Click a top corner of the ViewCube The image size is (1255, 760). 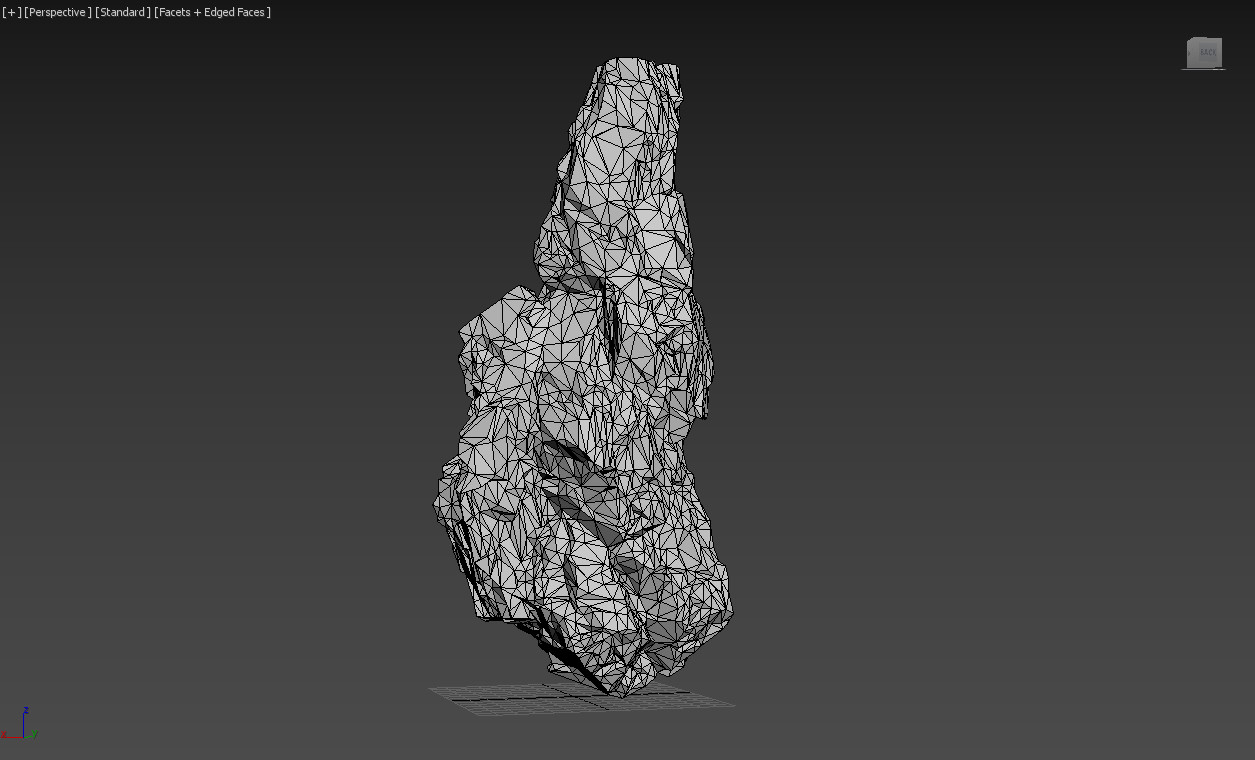click(1190, 40)
